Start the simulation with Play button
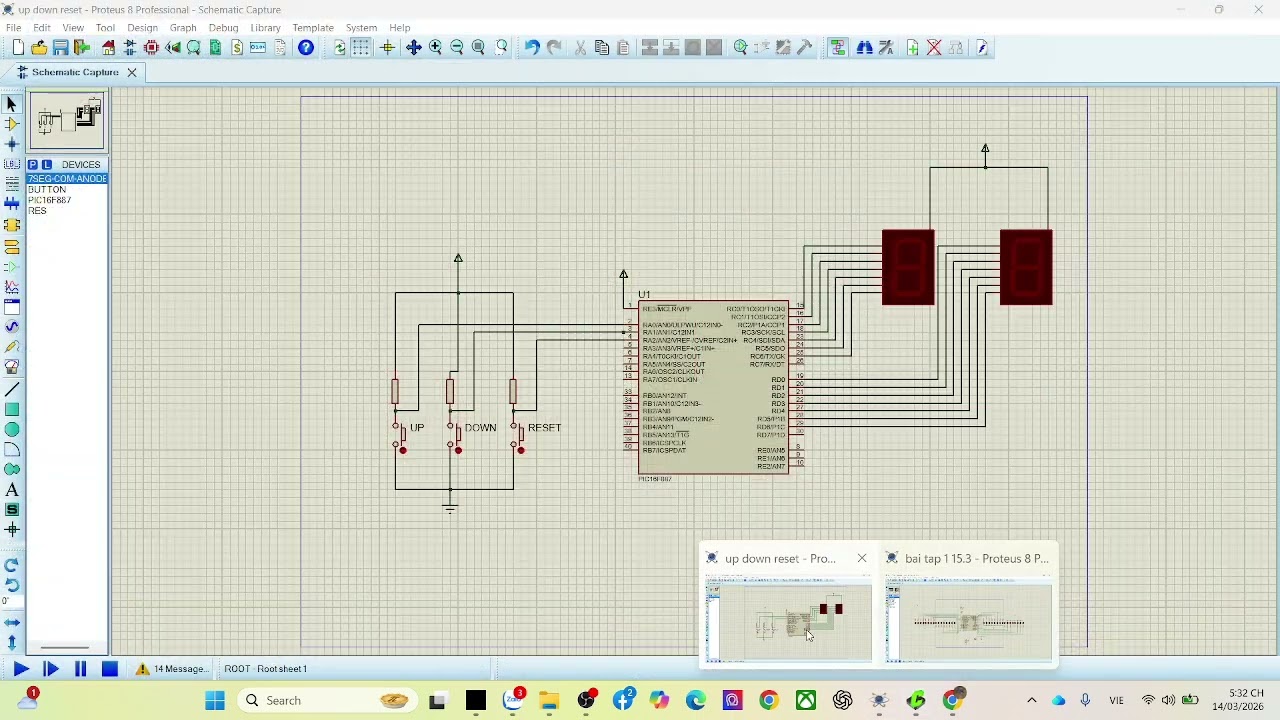 tap(20, 669)
